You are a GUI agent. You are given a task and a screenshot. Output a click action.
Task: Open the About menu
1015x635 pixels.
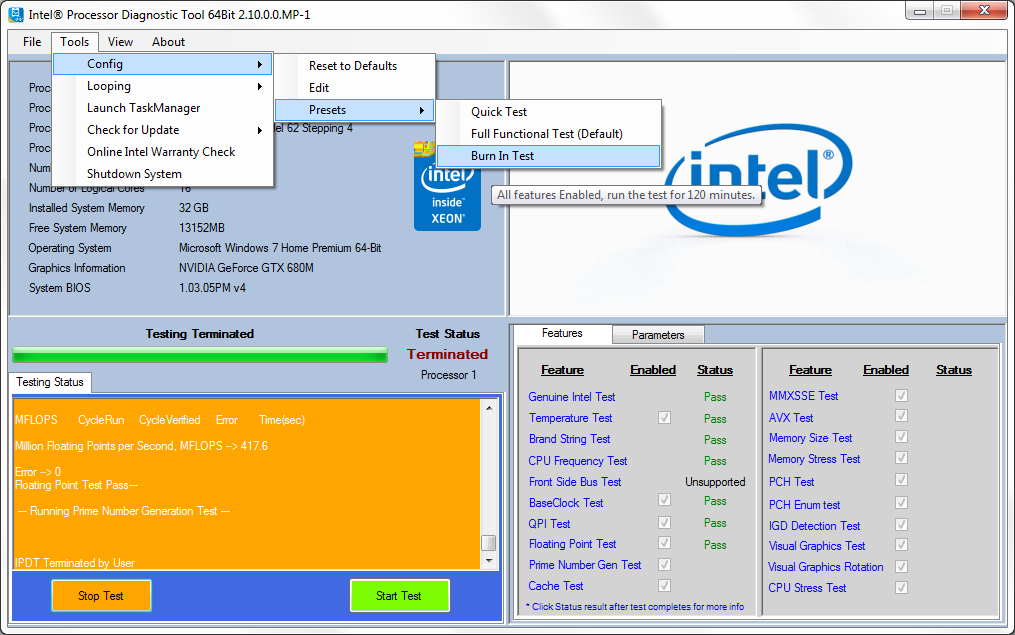coord(168,41)
